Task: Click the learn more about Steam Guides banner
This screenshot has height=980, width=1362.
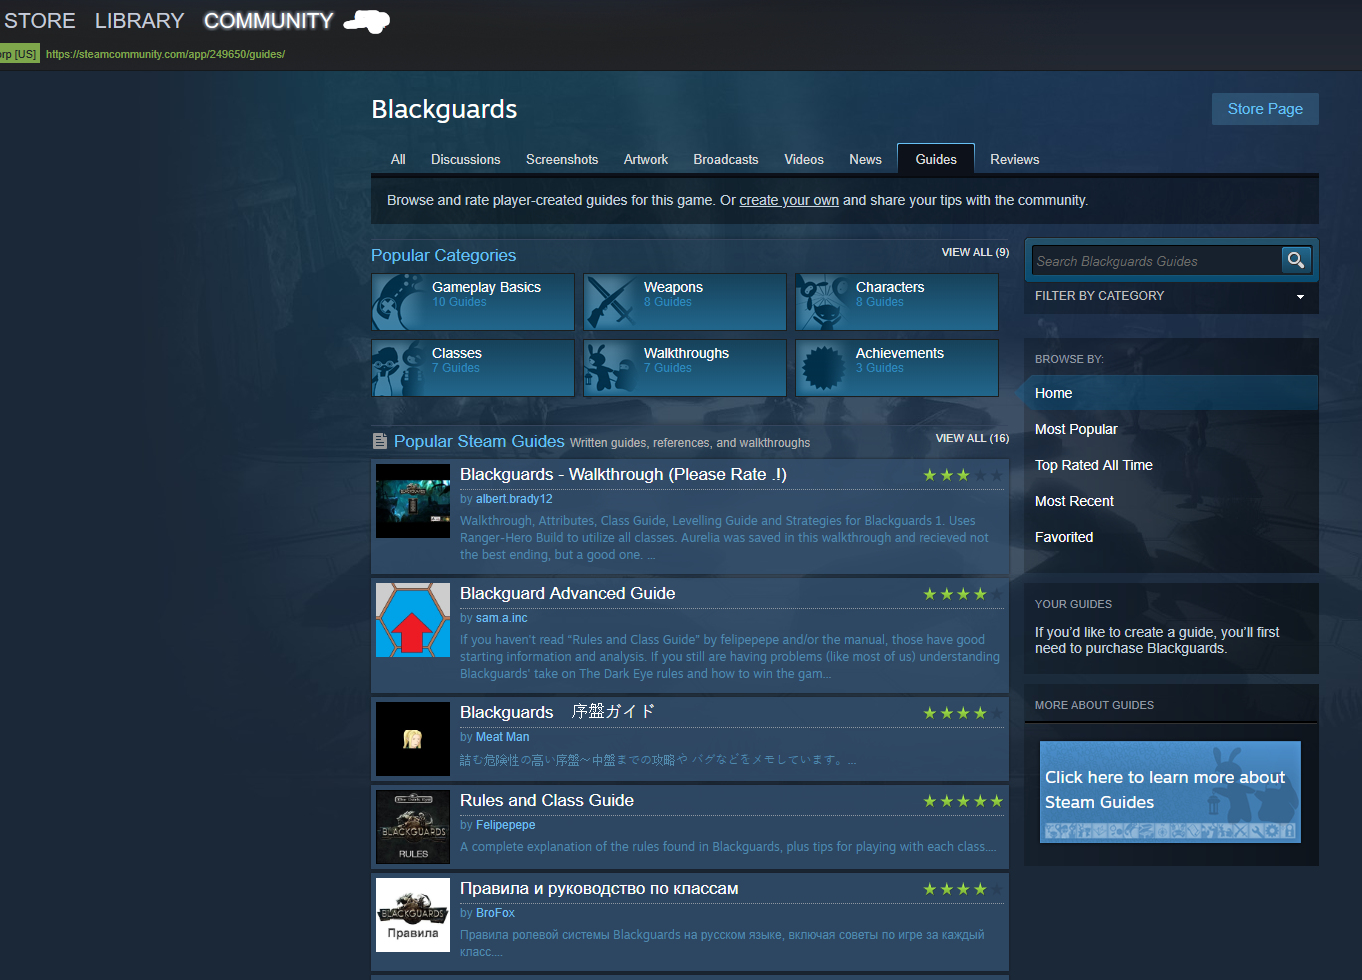Action: coord(1169,791)
